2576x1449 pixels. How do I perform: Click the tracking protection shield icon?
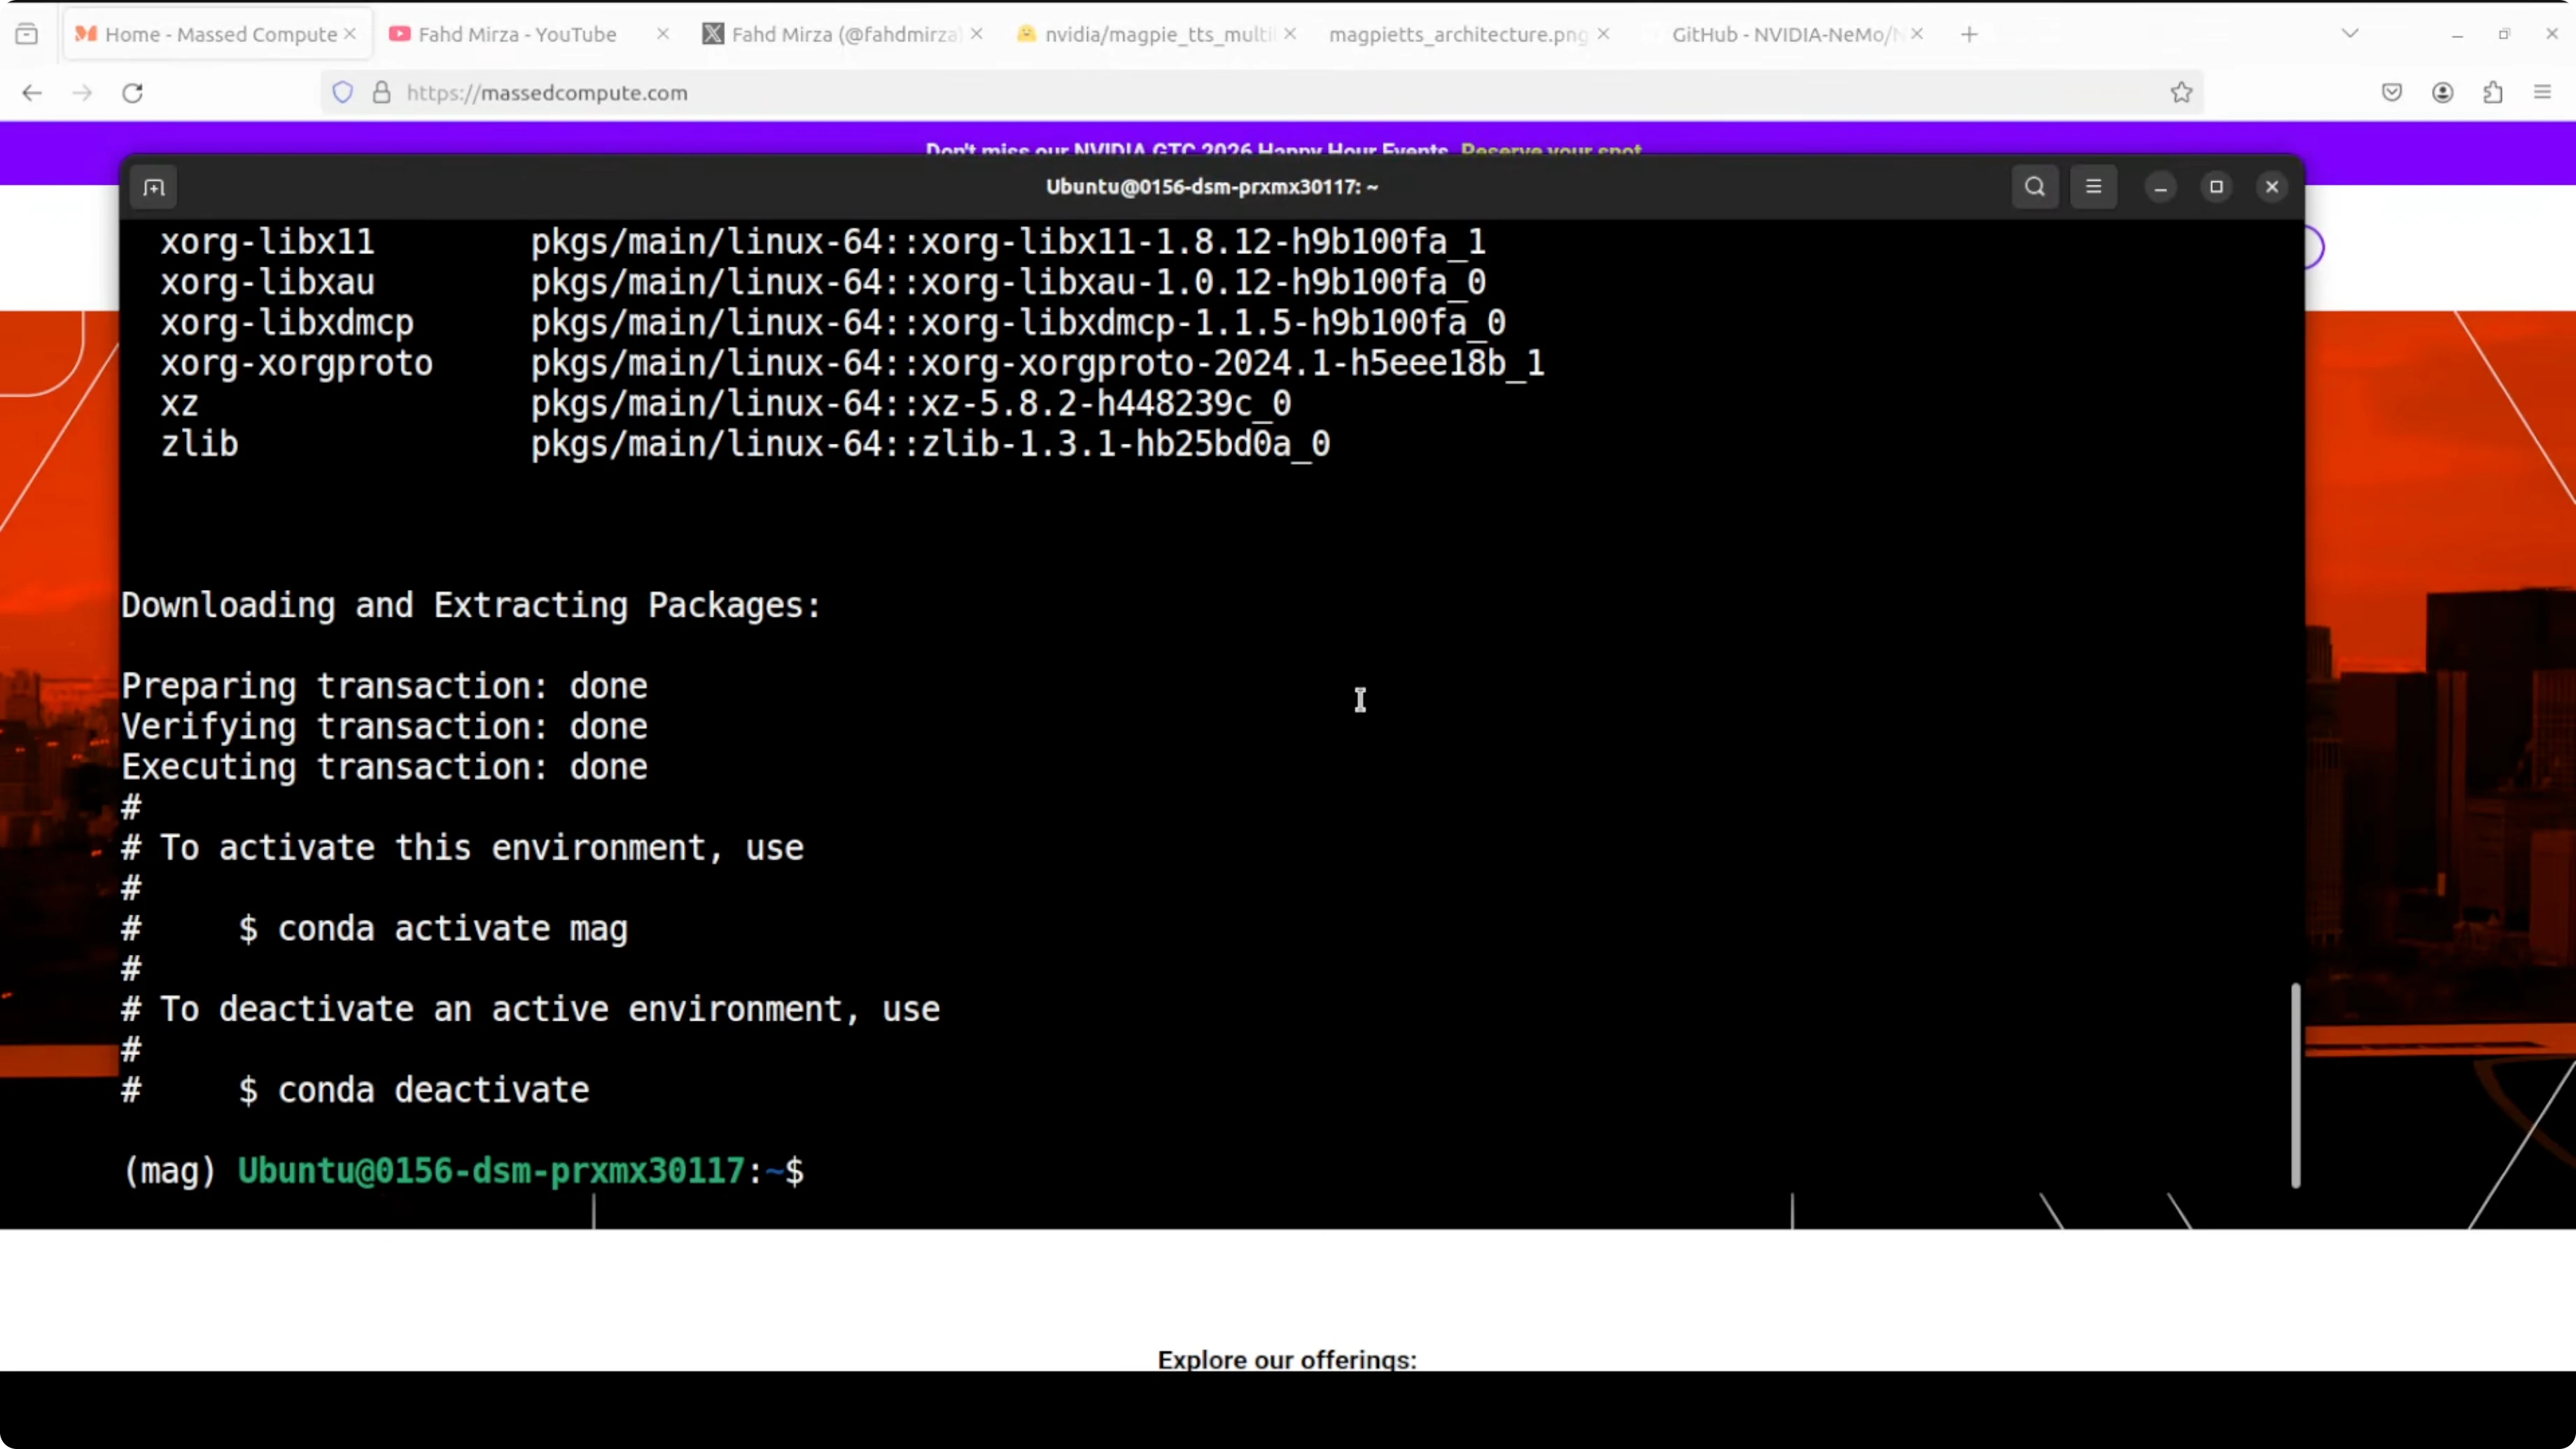pos(343,93)
